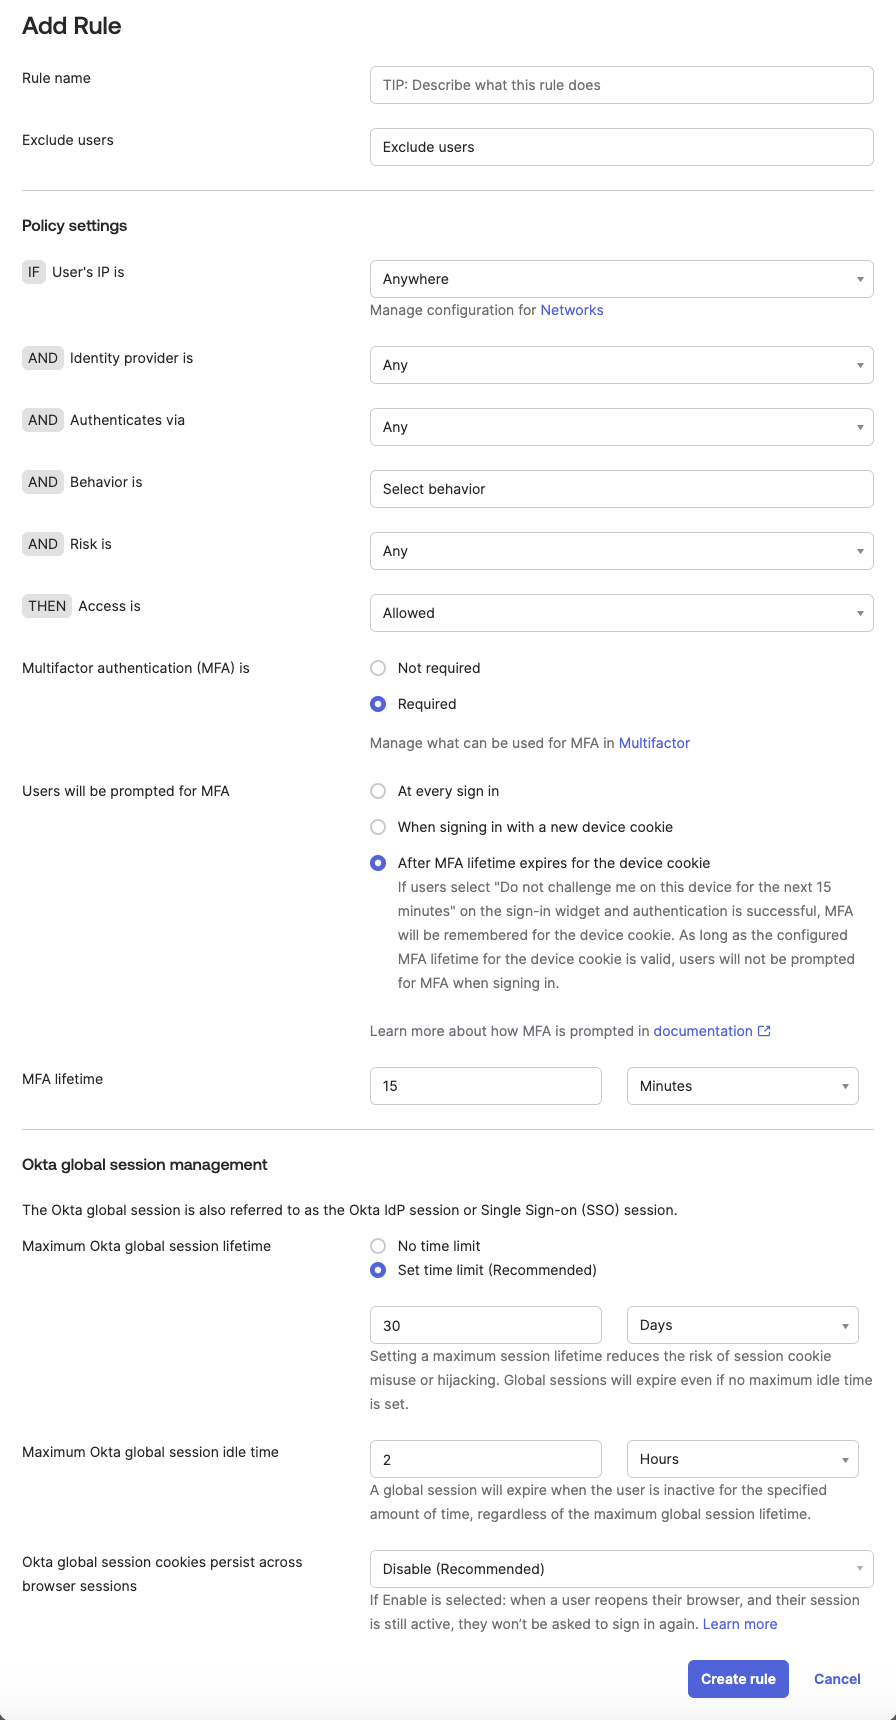
Task: Open the Multifactor settings link
Action: (654, 743)
